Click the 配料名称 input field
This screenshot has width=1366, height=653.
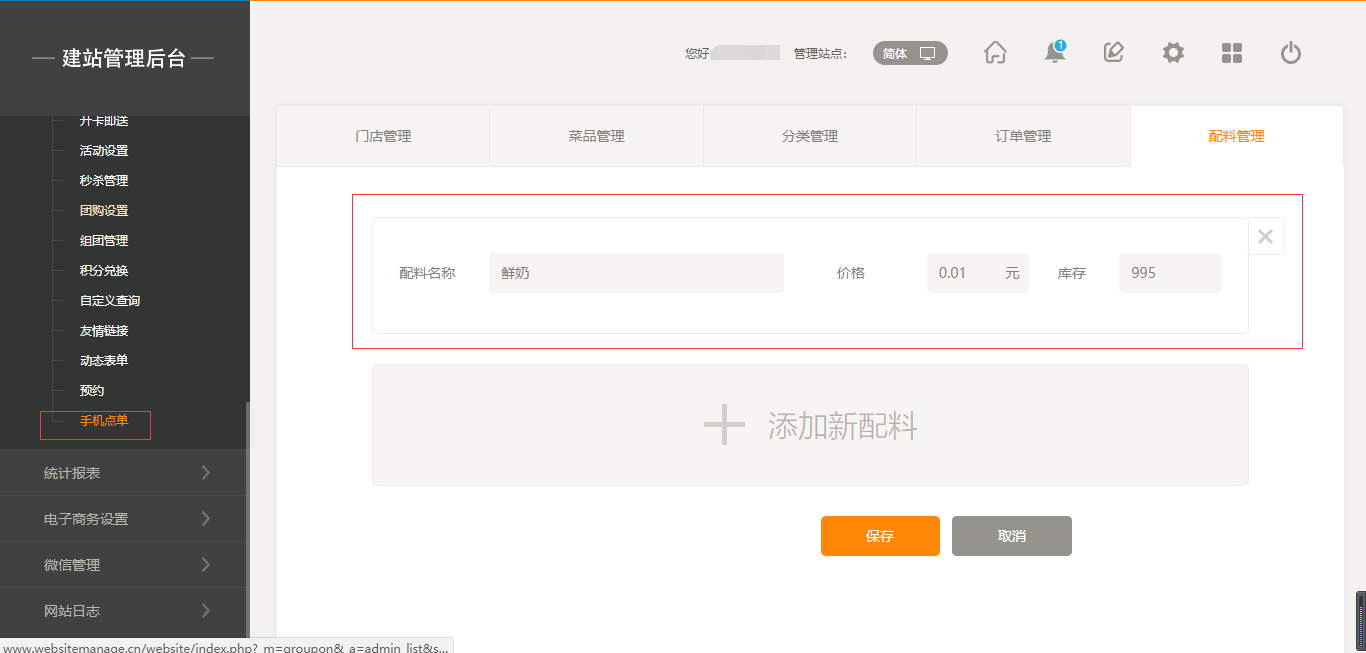636,273
